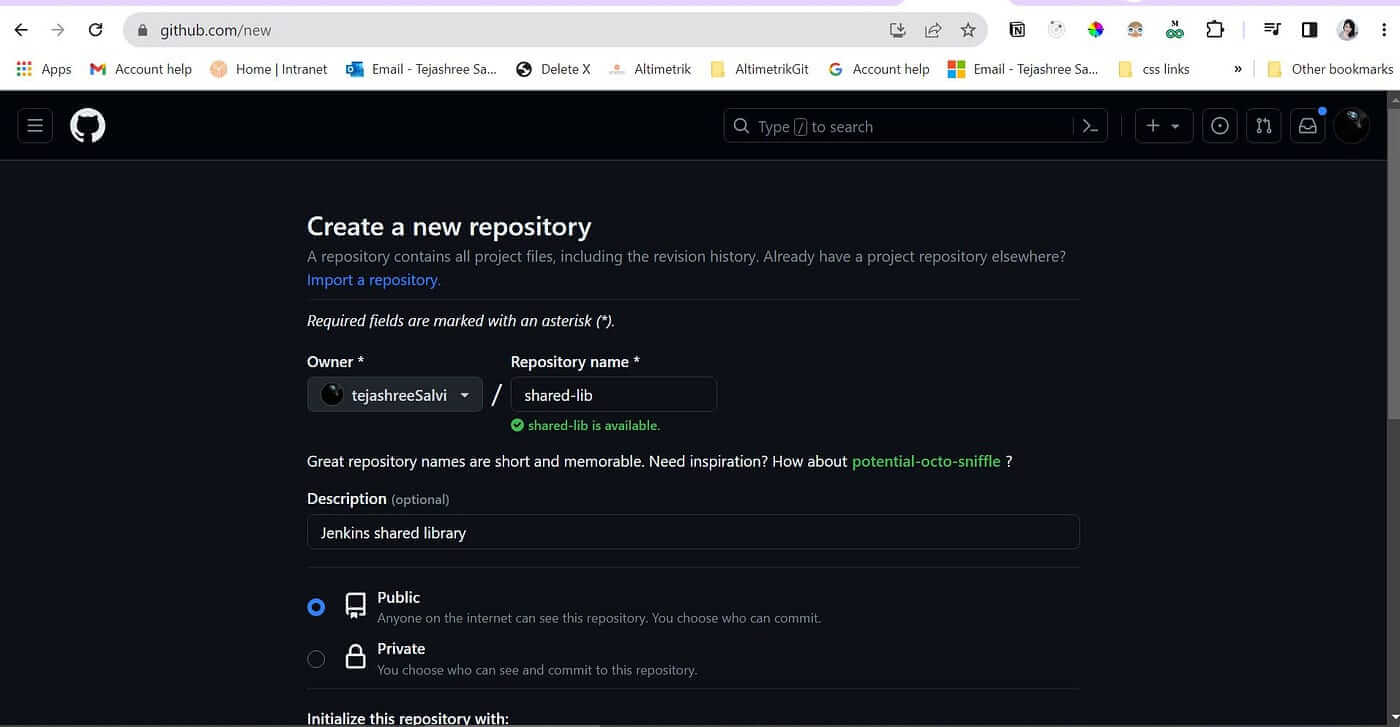Select the Private visibility radio button
1400x727 pixels.
point(316,659)
